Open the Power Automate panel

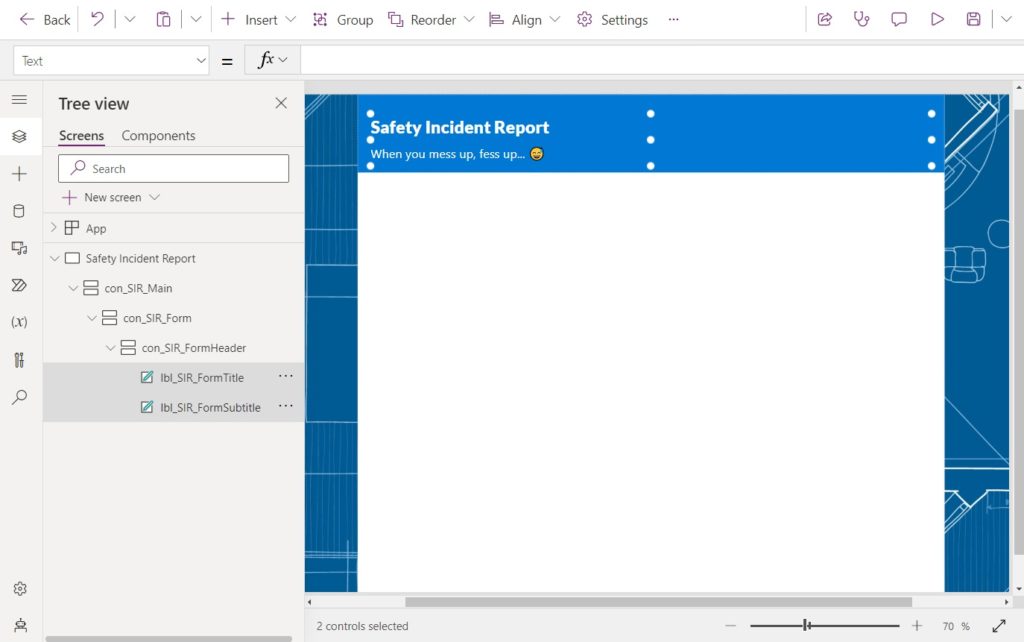(x=19, y=285)
